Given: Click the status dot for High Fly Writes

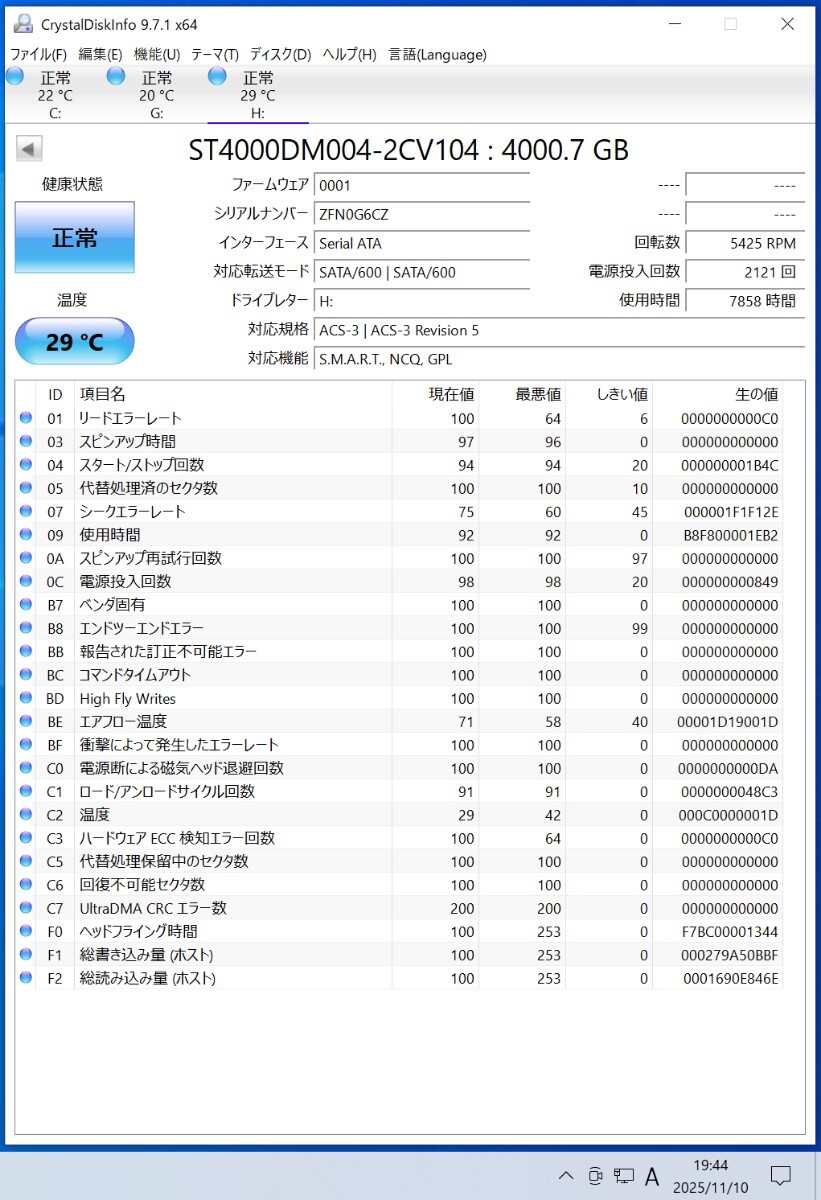Looking at the screenshot, I should tap(26, 698).
